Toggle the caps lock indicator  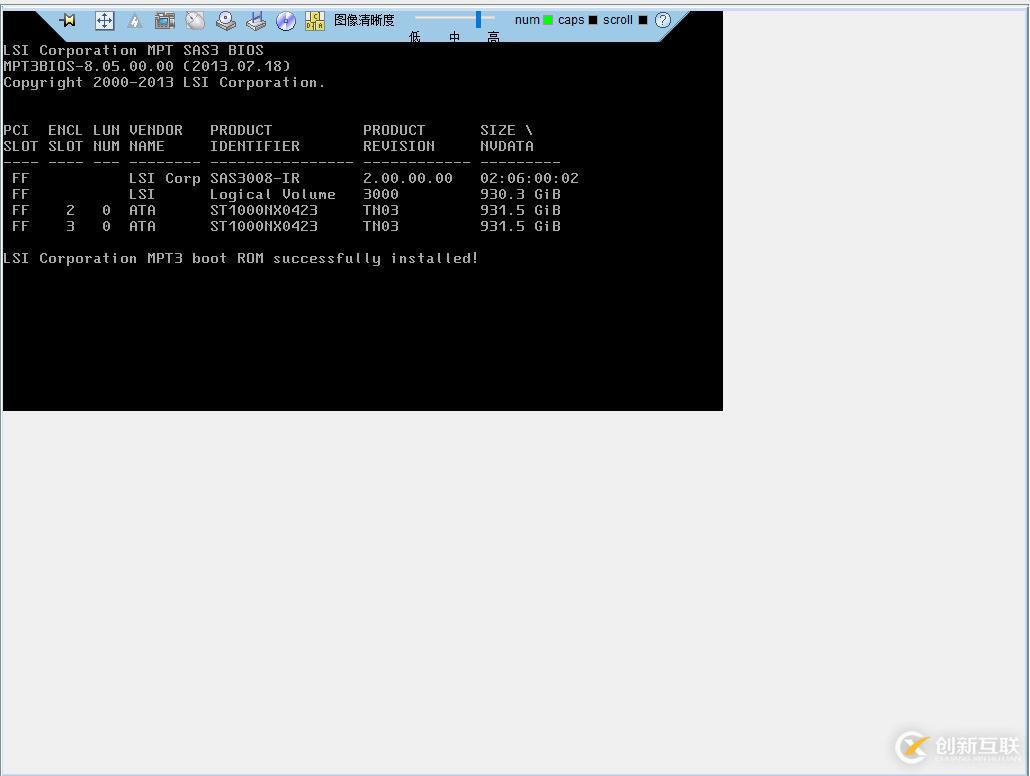pyautogui.click(x=593, y=20)
